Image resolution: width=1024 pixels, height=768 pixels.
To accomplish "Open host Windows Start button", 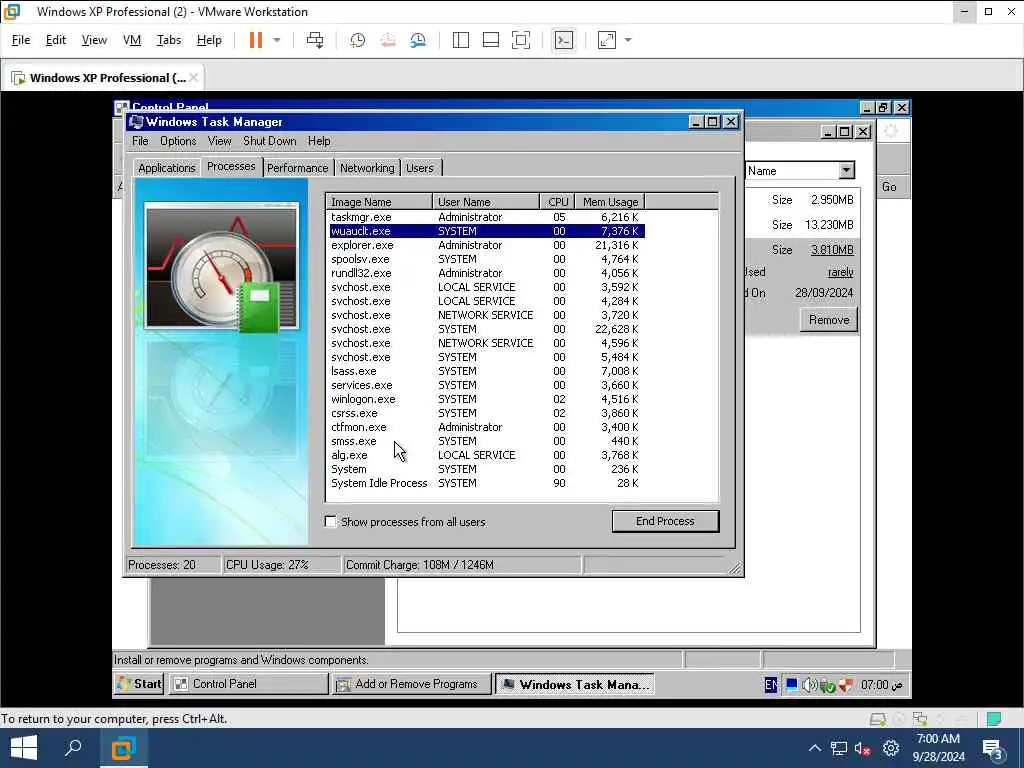I will click(x=24, y=748).
